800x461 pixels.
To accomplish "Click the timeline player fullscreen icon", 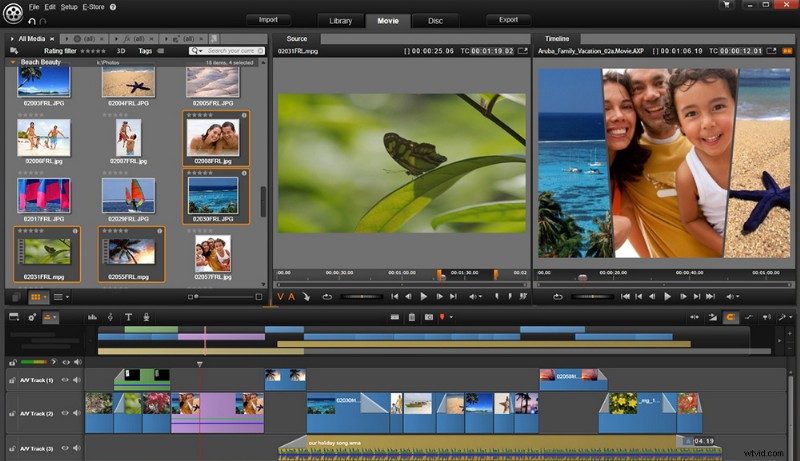I will (771, 51).
